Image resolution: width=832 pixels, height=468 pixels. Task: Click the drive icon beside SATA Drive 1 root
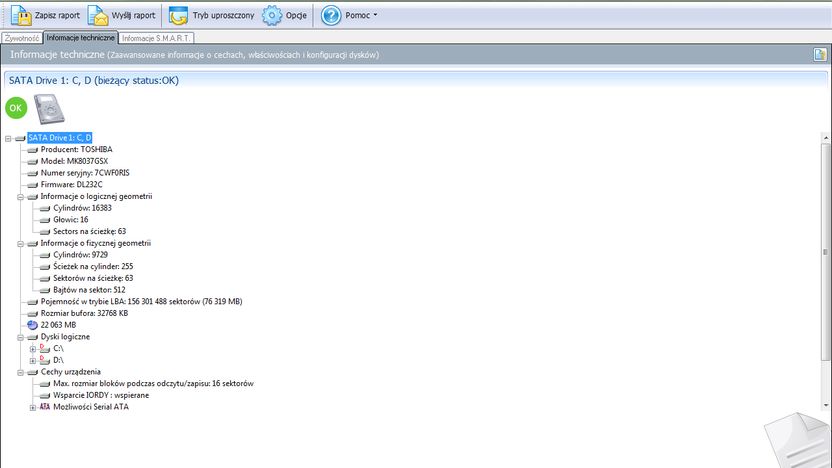pos(20,138)
